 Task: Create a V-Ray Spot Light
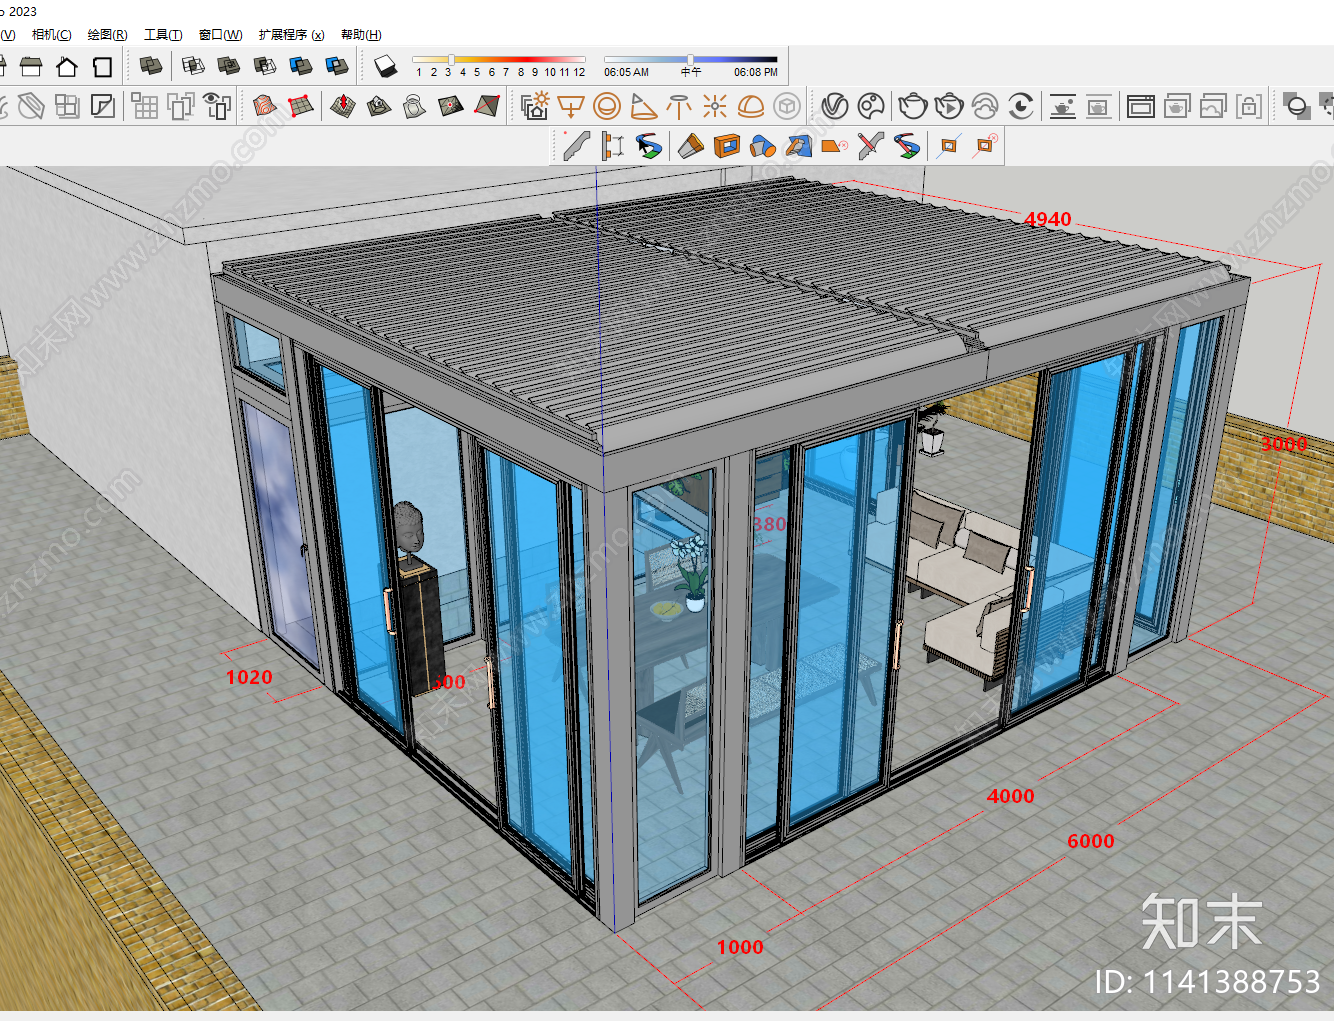pyautogui.click(x=643, y=106)
